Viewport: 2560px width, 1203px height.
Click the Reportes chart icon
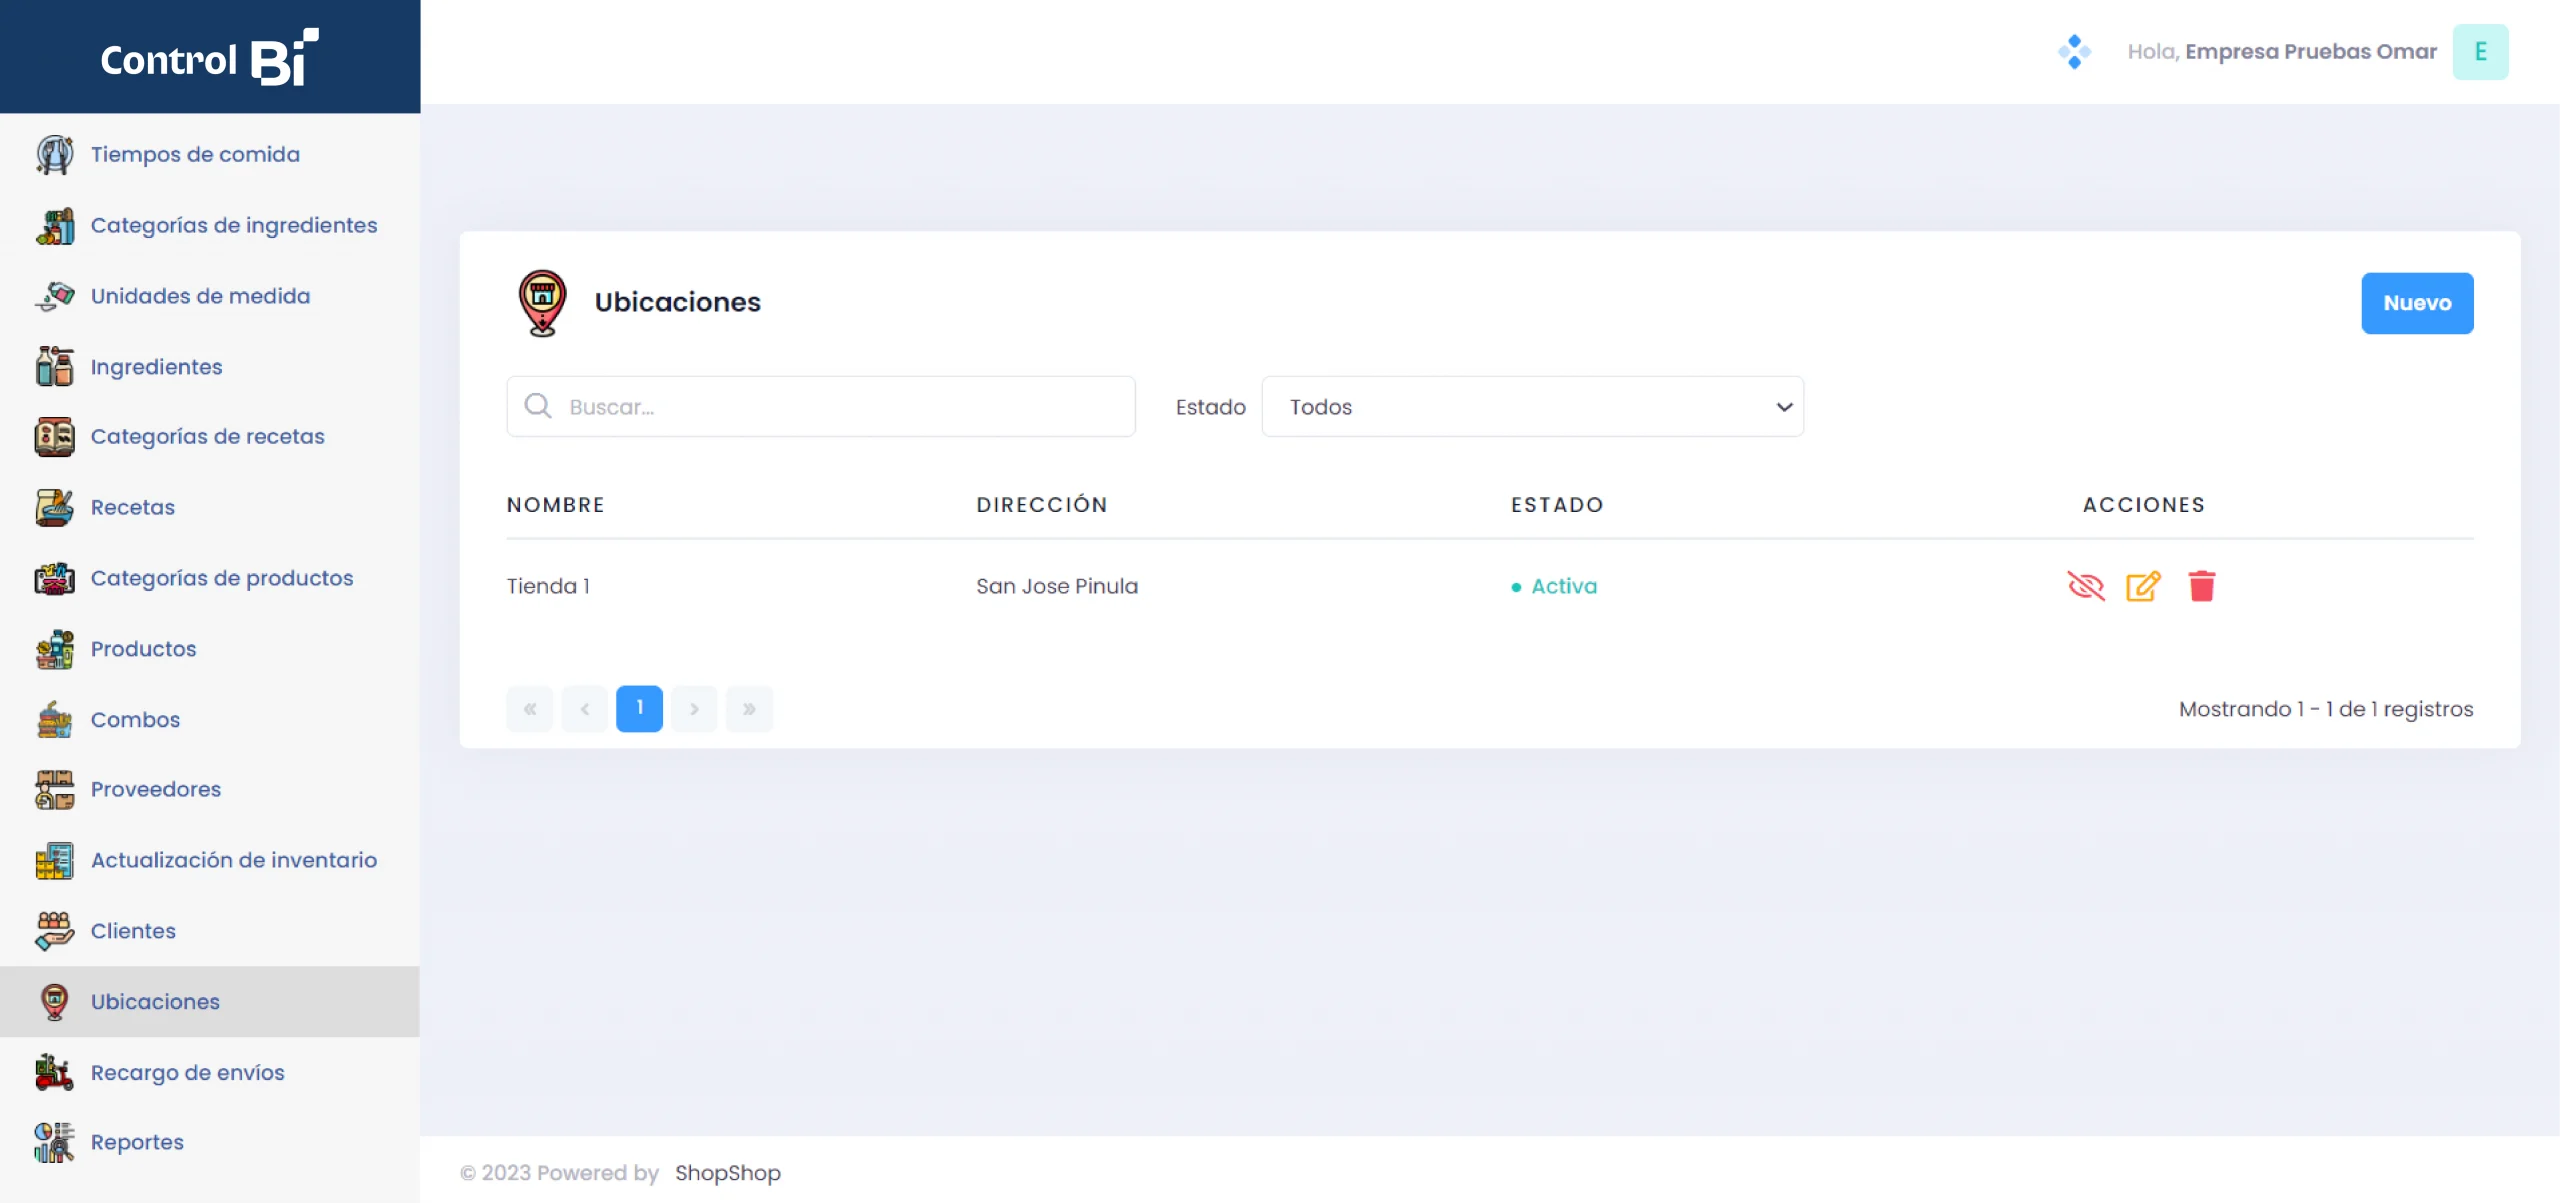[54, 1143]
